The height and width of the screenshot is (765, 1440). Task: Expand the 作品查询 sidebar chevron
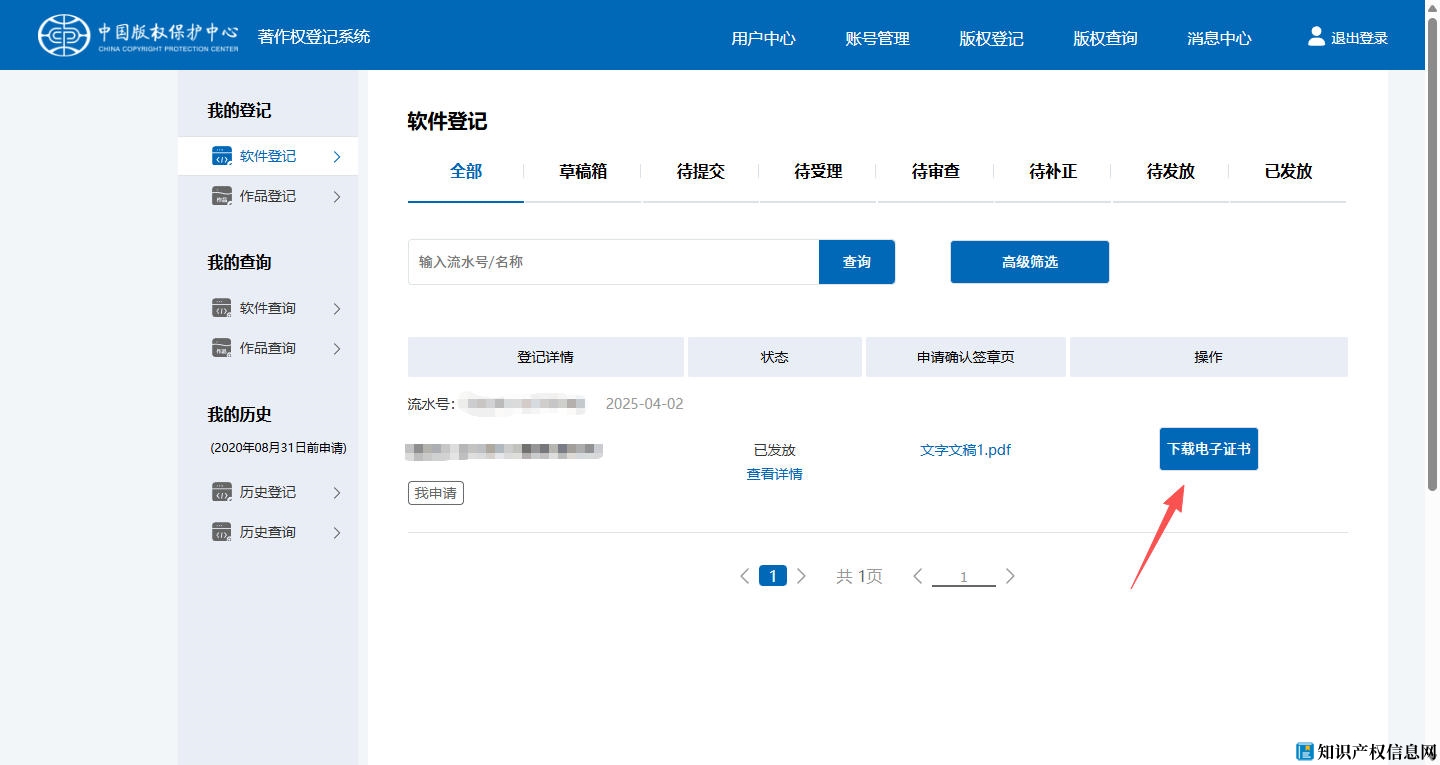[337, 349]
